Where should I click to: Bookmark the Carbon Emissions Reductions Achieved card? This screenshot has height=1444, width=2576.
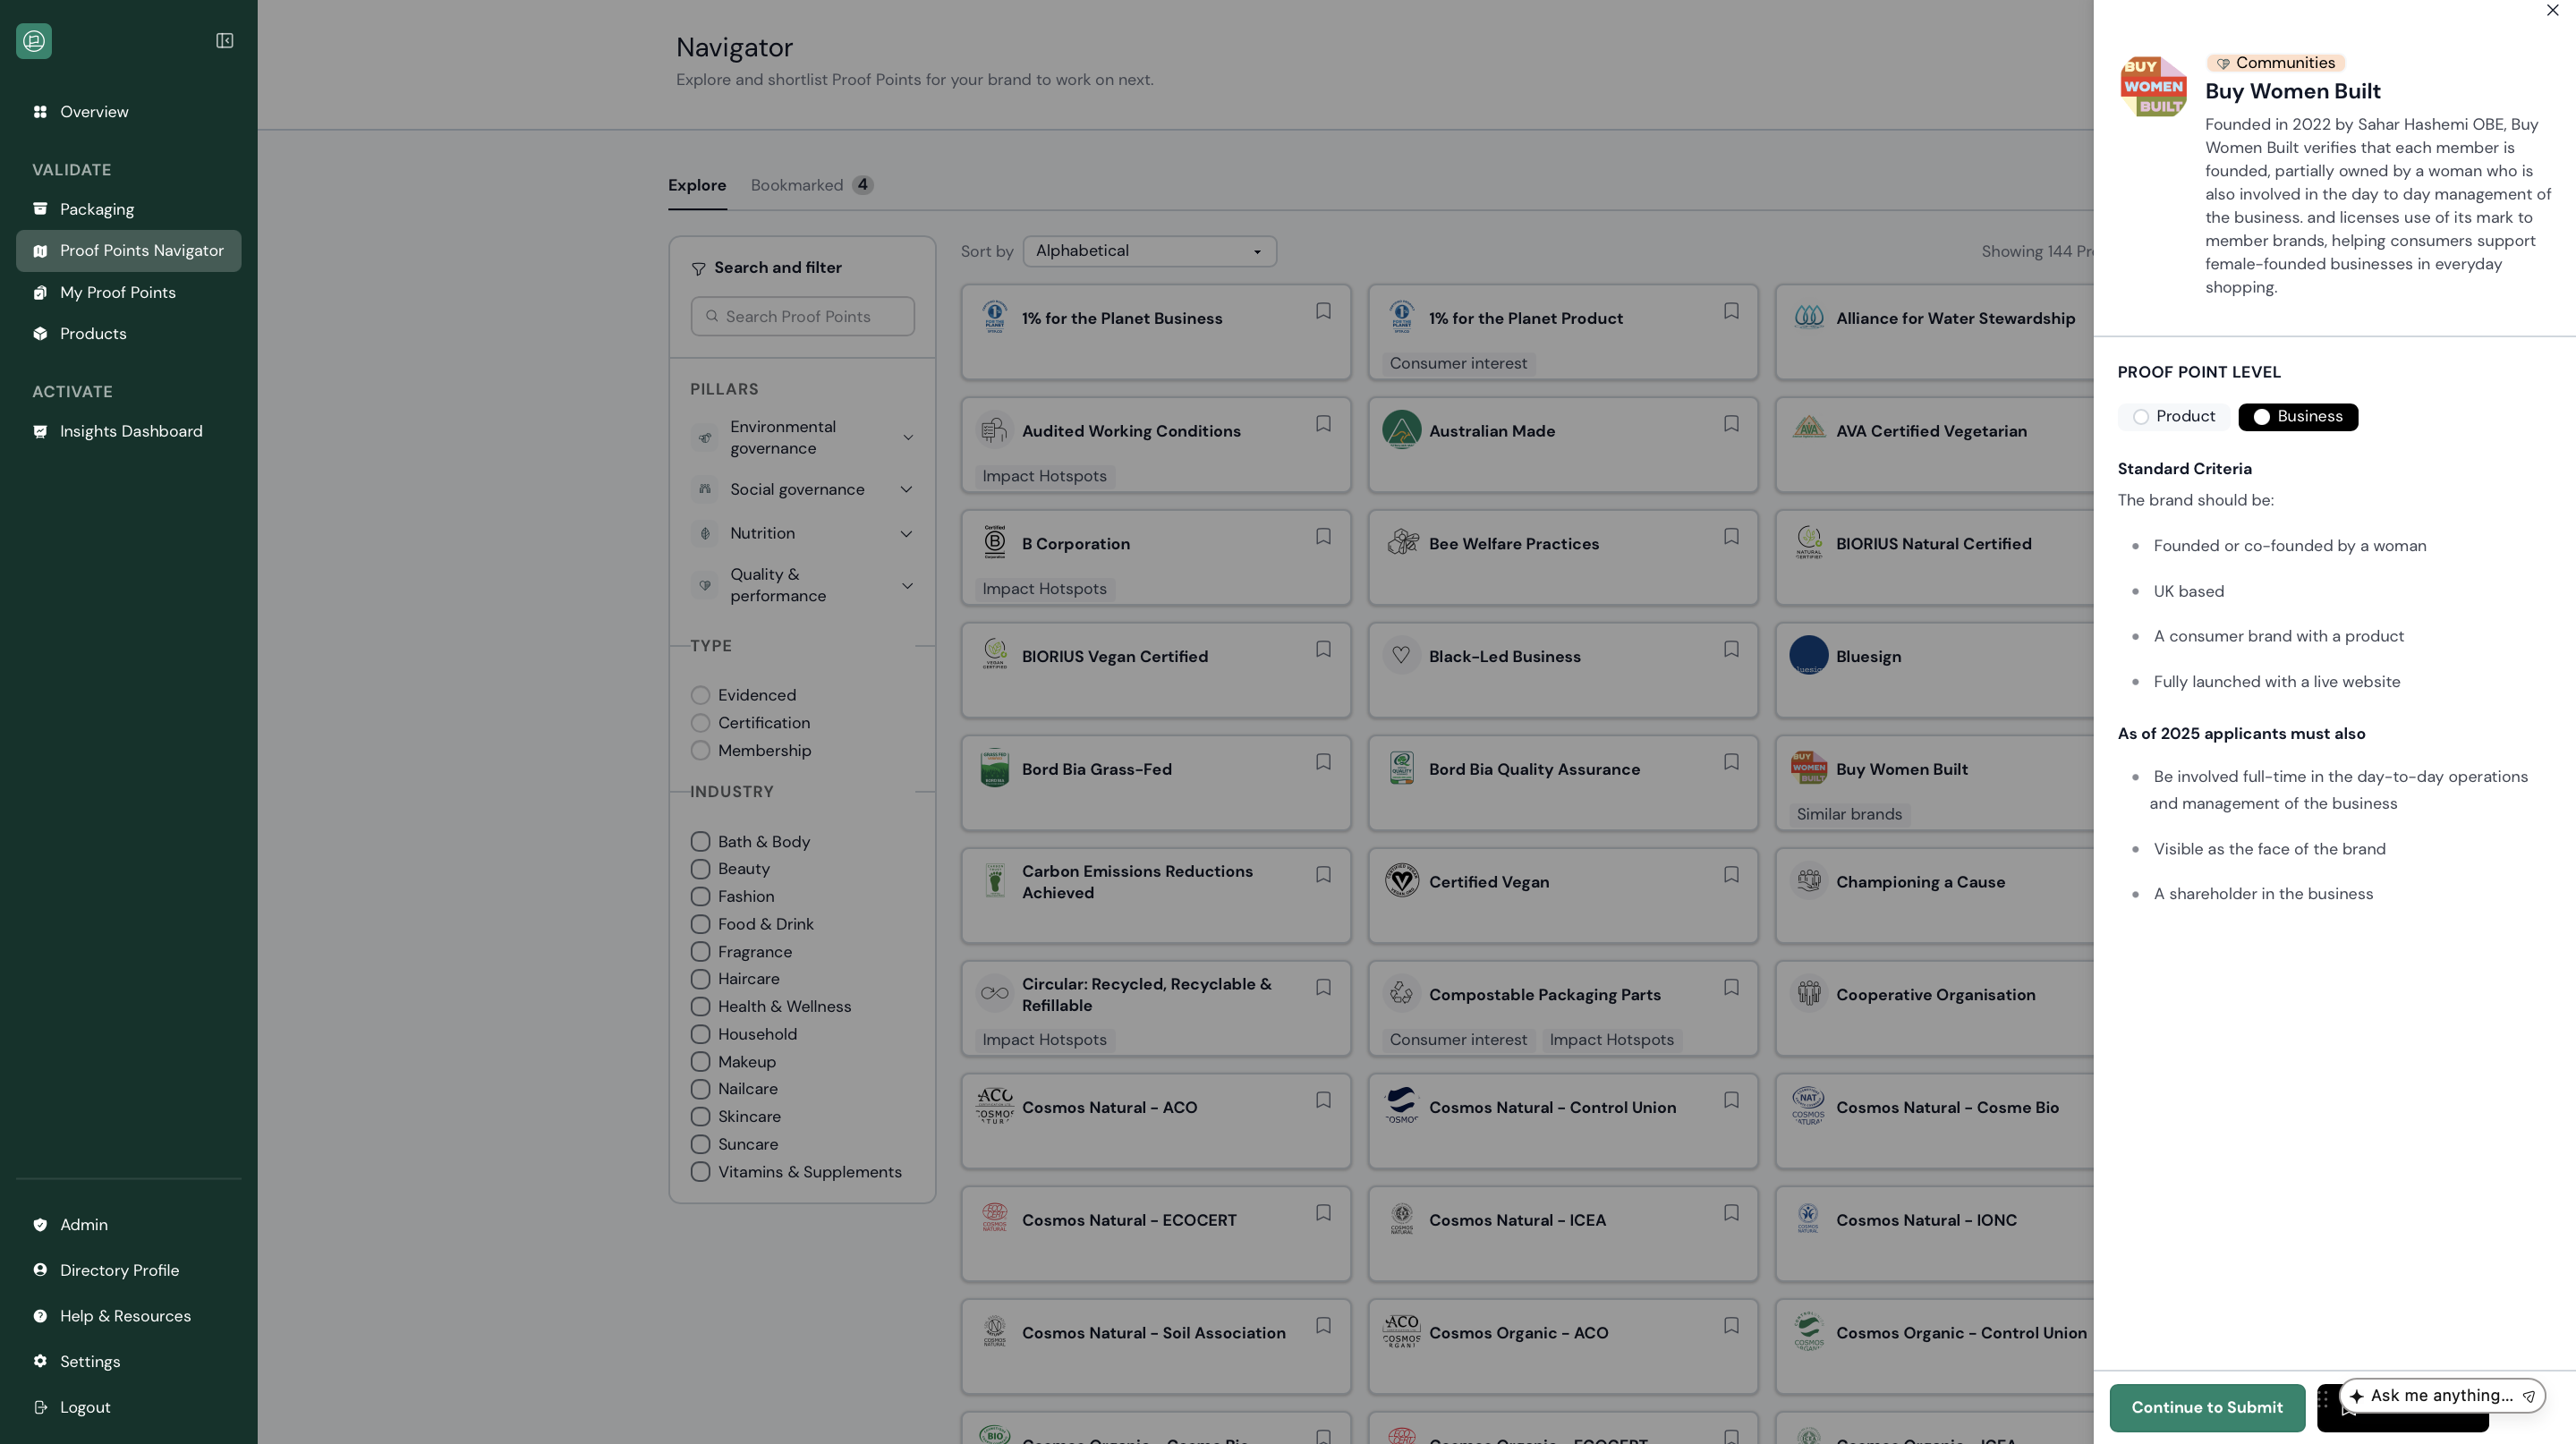(1323, 875)
